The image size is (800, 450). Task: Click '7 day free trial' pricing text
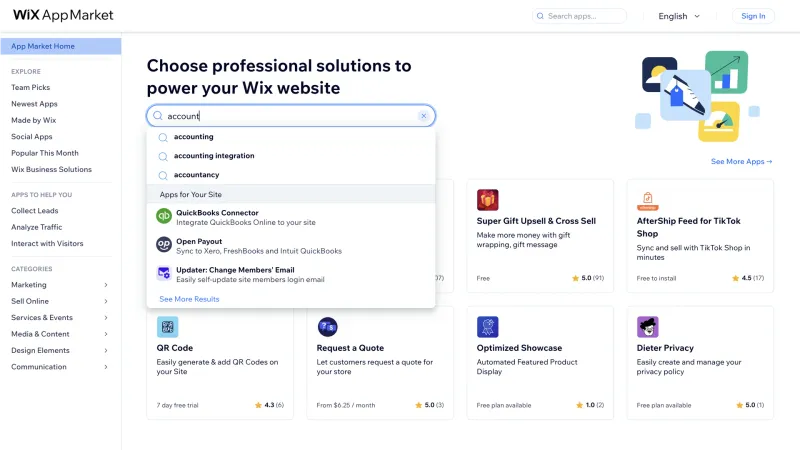(x=177, y=405)
